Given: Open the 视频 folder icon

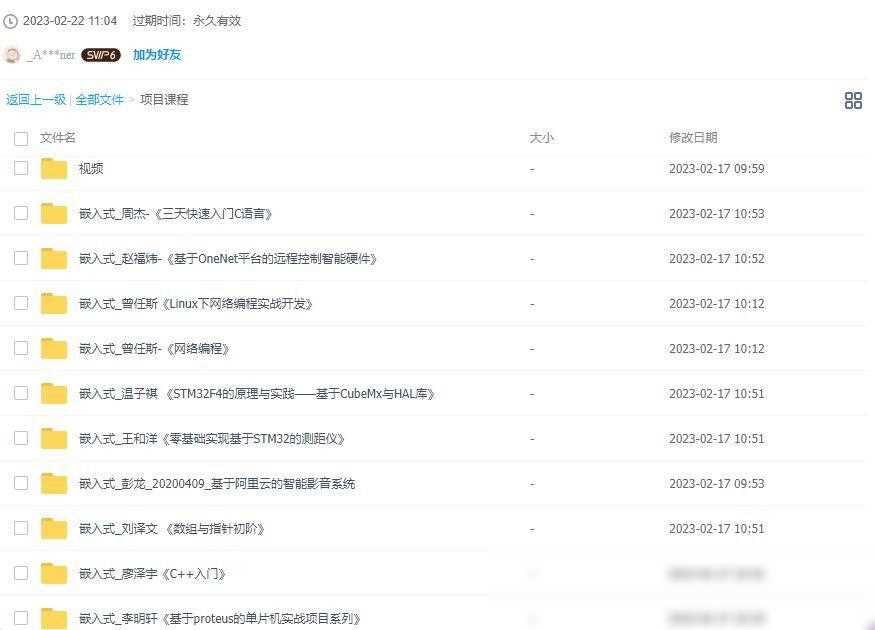Looking at the screenshot, I should [54, 169].
